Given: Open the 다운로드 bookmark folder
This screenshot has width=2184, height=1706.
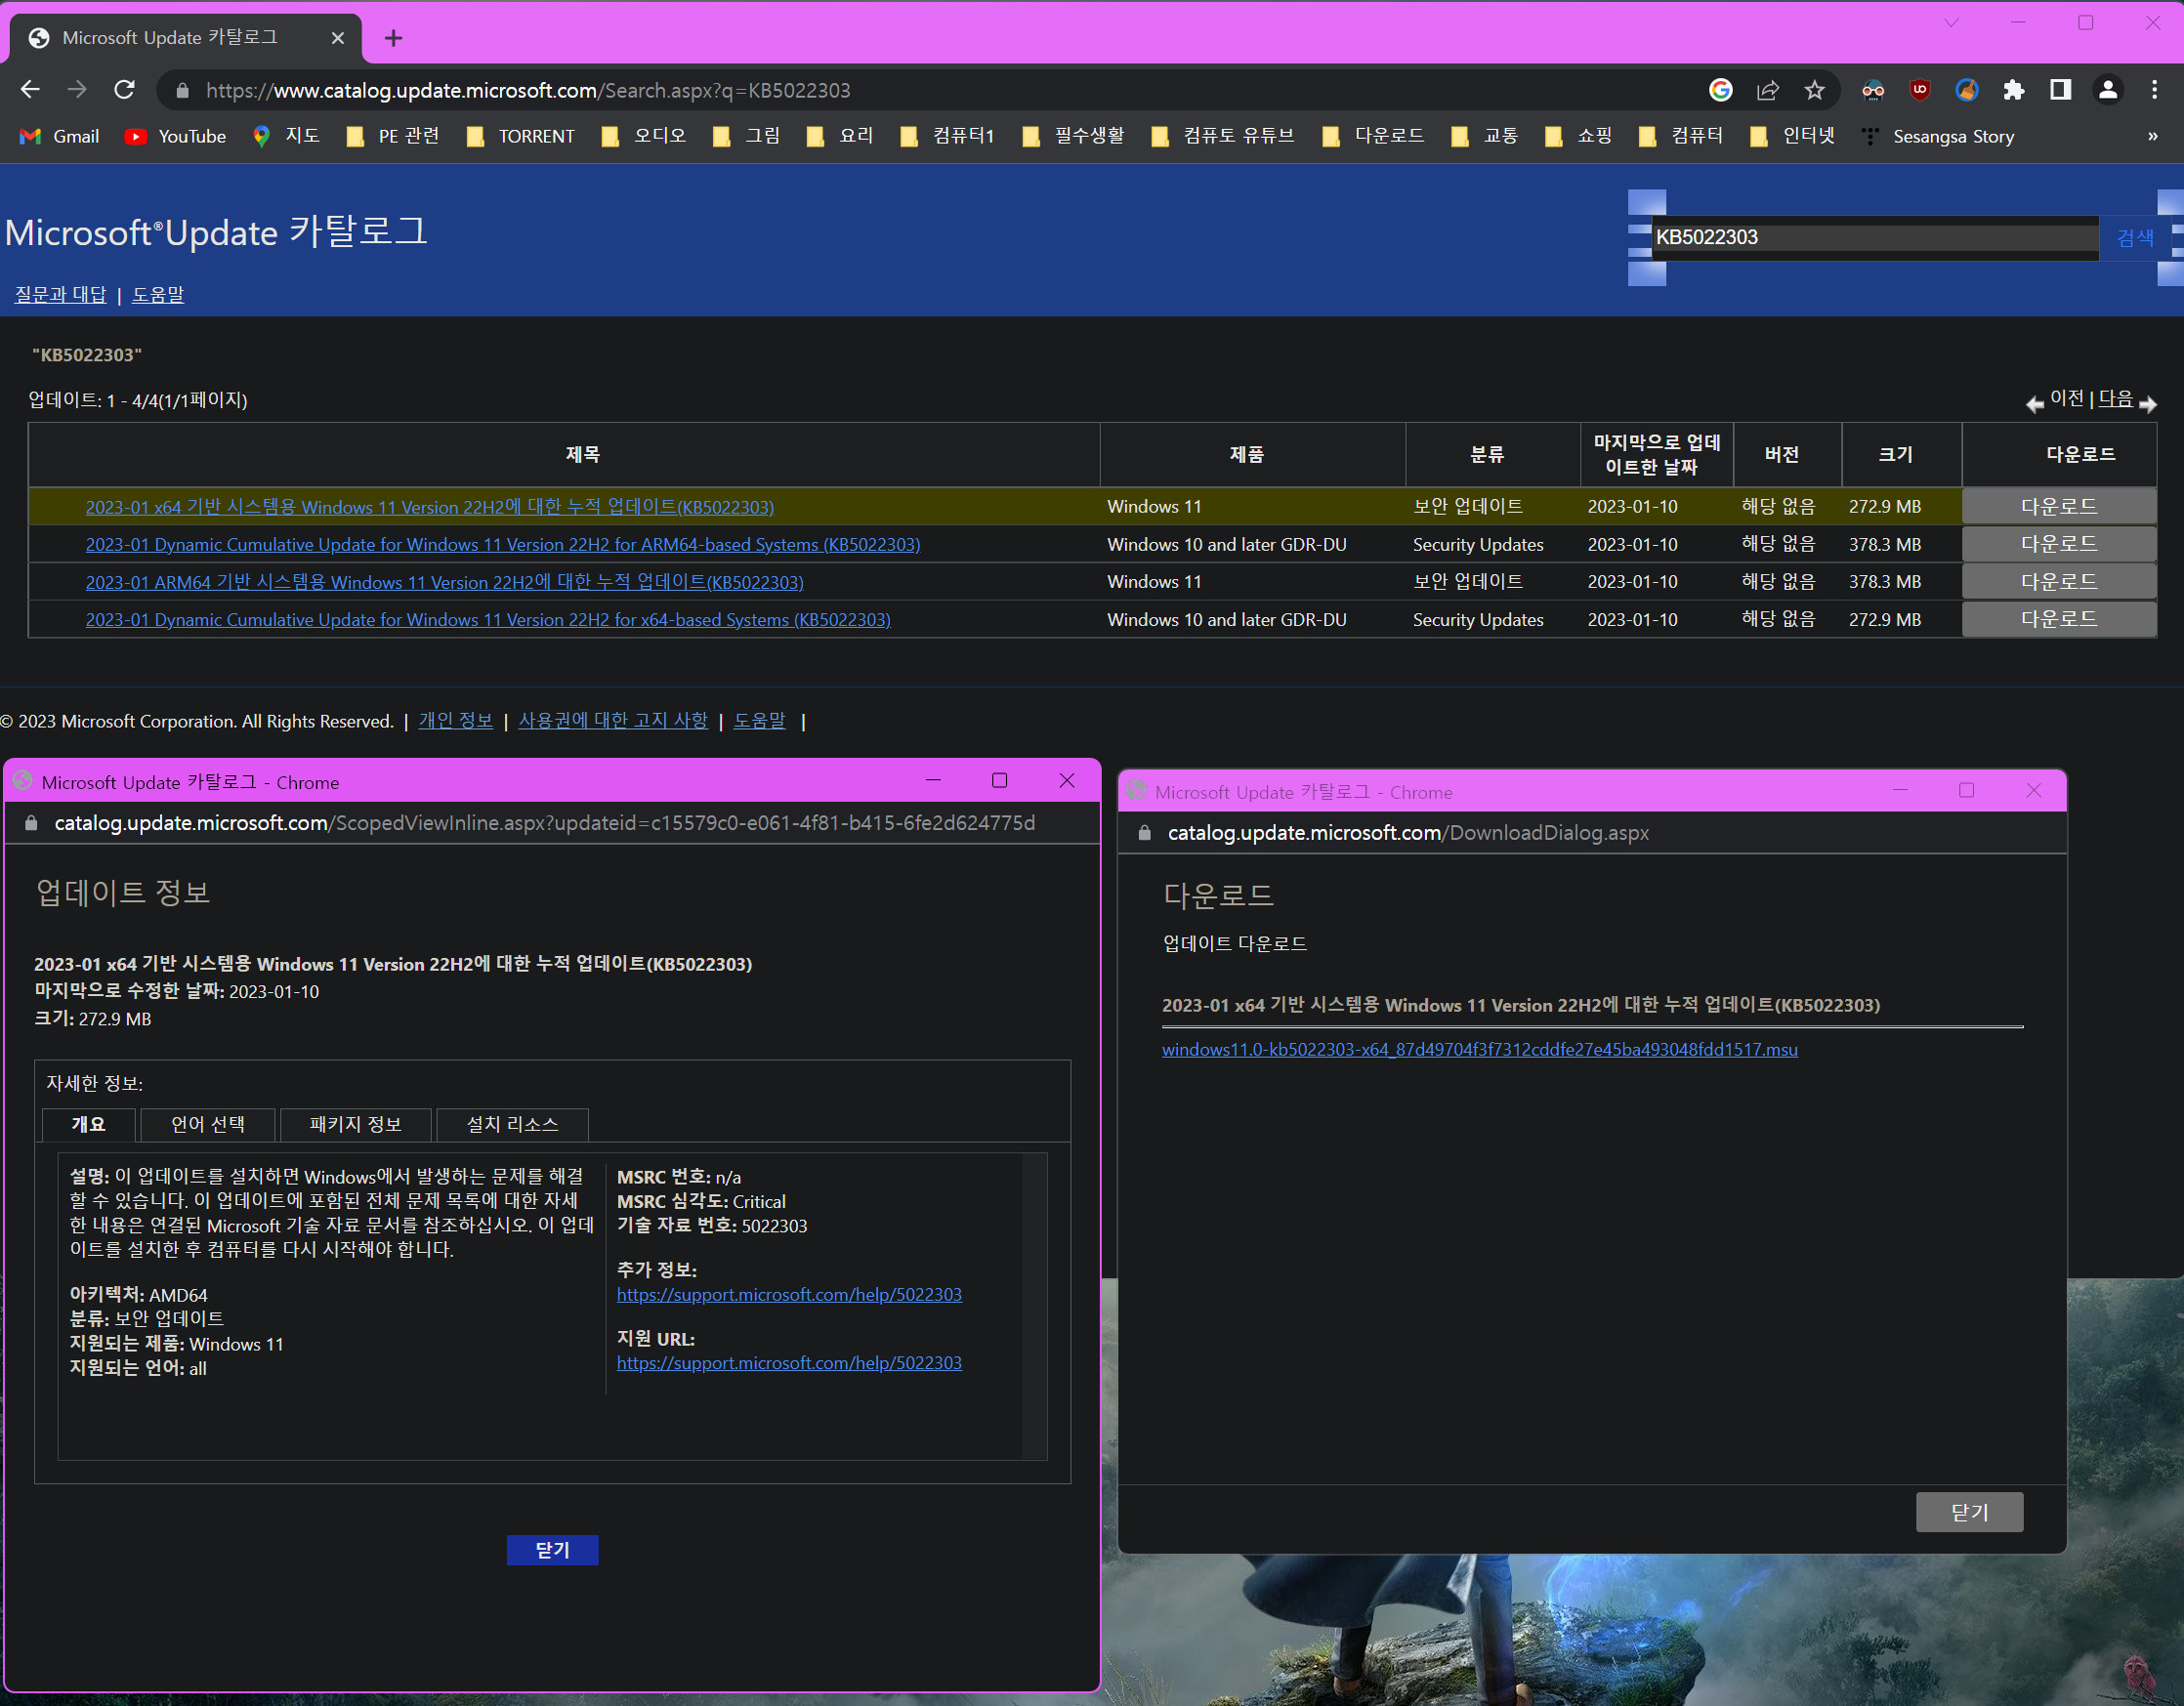Looking at the screenshot, I should click(1373, 136).
